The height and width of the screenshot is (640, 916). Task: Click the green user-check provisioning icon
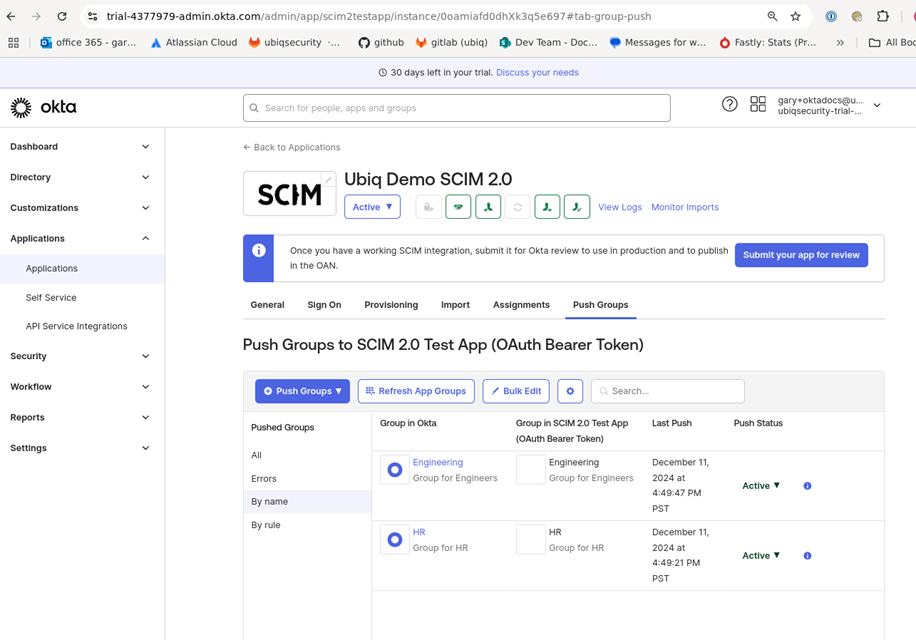[577, 207]
